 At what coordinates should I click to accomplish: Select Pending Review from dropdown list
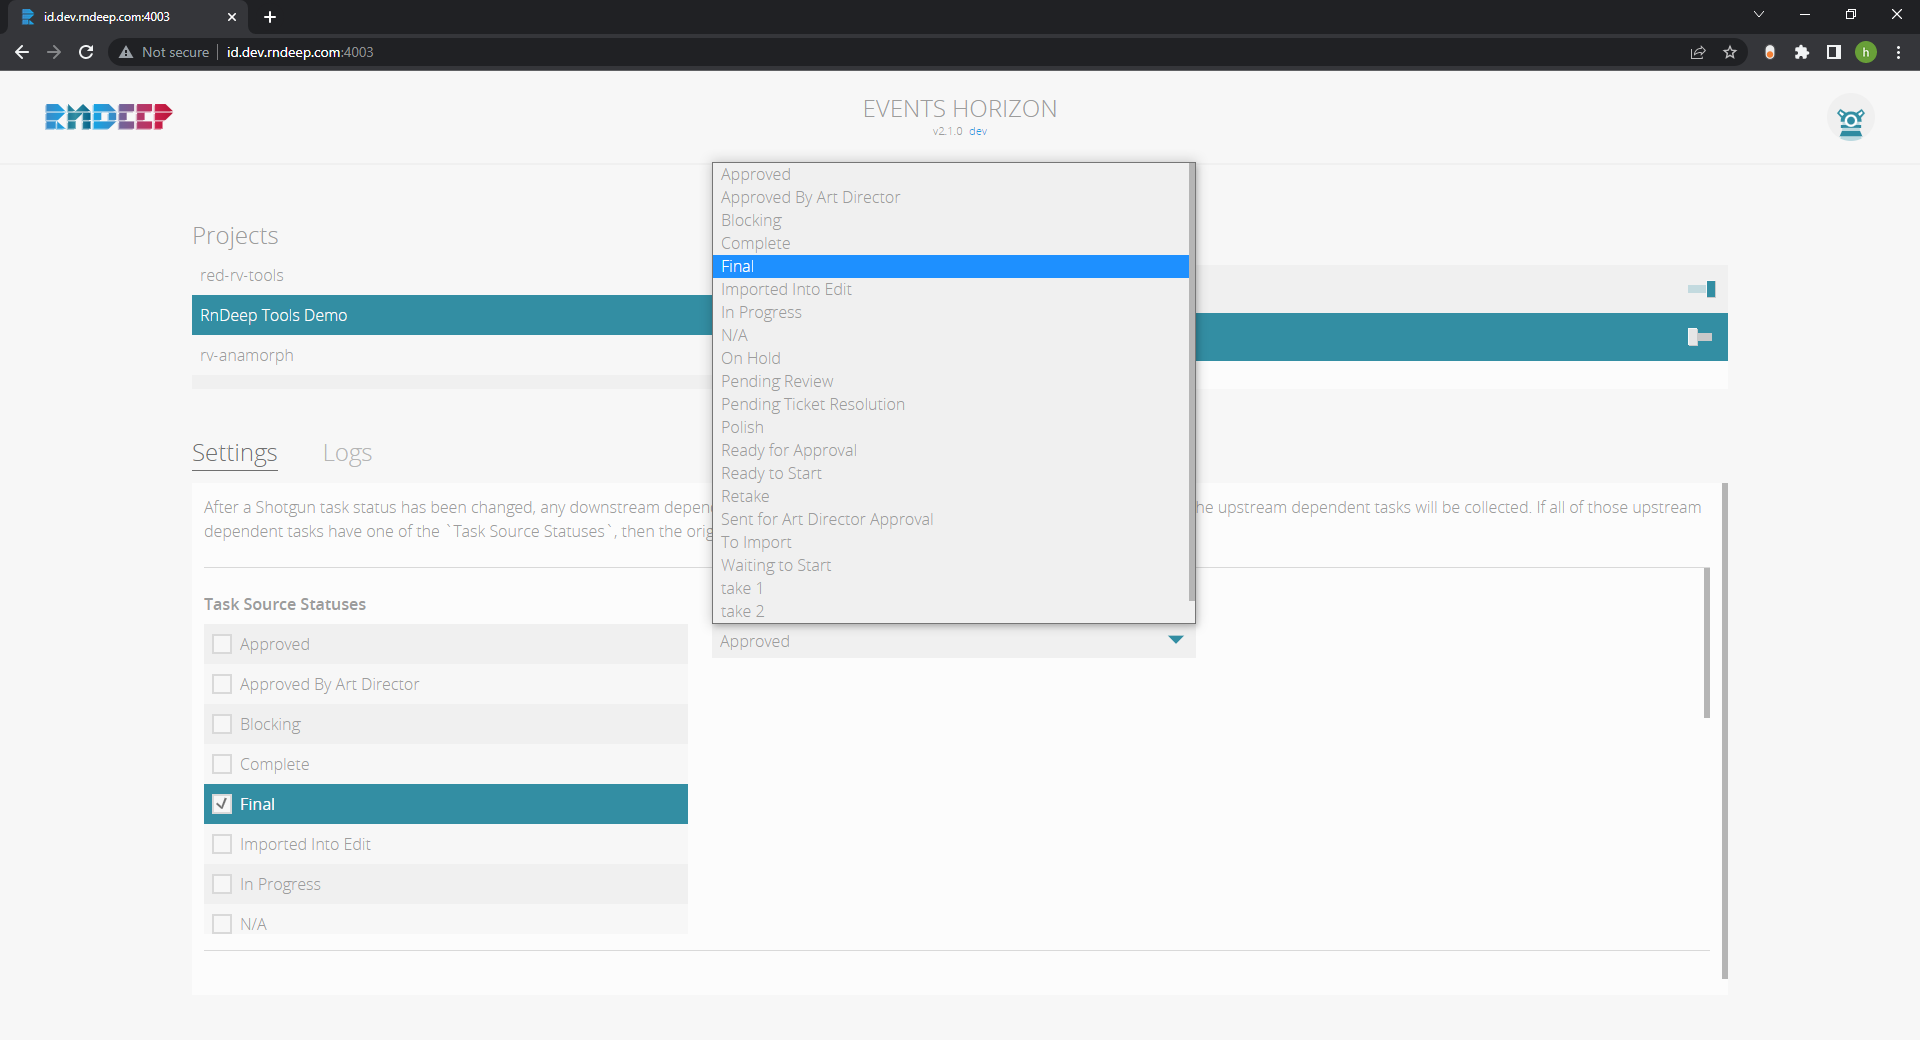tap(777, 381)
